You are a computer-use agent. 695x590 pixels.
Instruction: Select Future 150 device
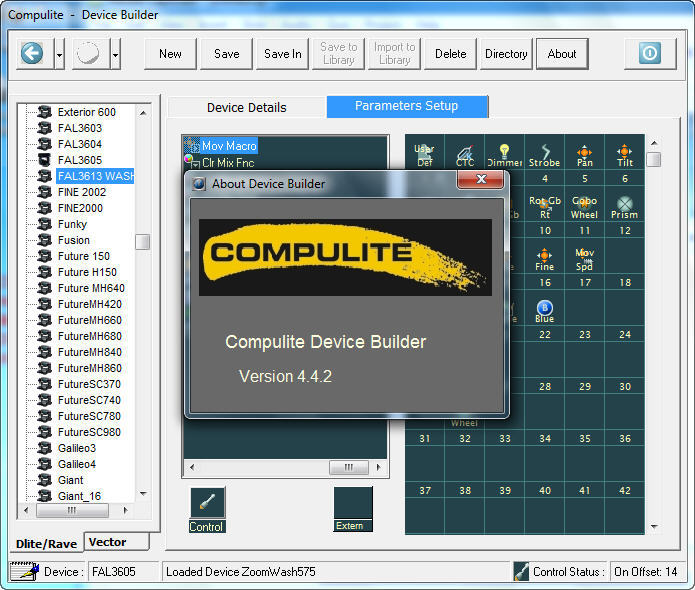point(84,256)
